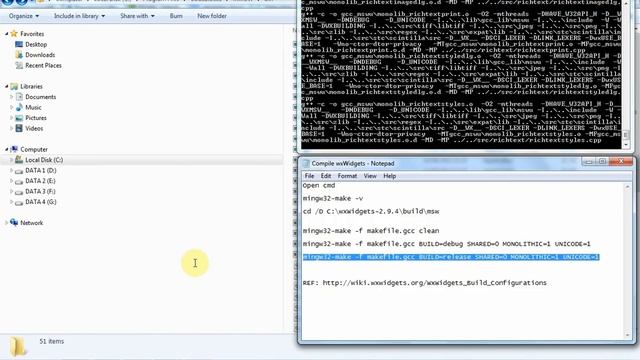Click the DATA 2 (E:) drive icon
640x360 pixels.
tap(19, 181)
